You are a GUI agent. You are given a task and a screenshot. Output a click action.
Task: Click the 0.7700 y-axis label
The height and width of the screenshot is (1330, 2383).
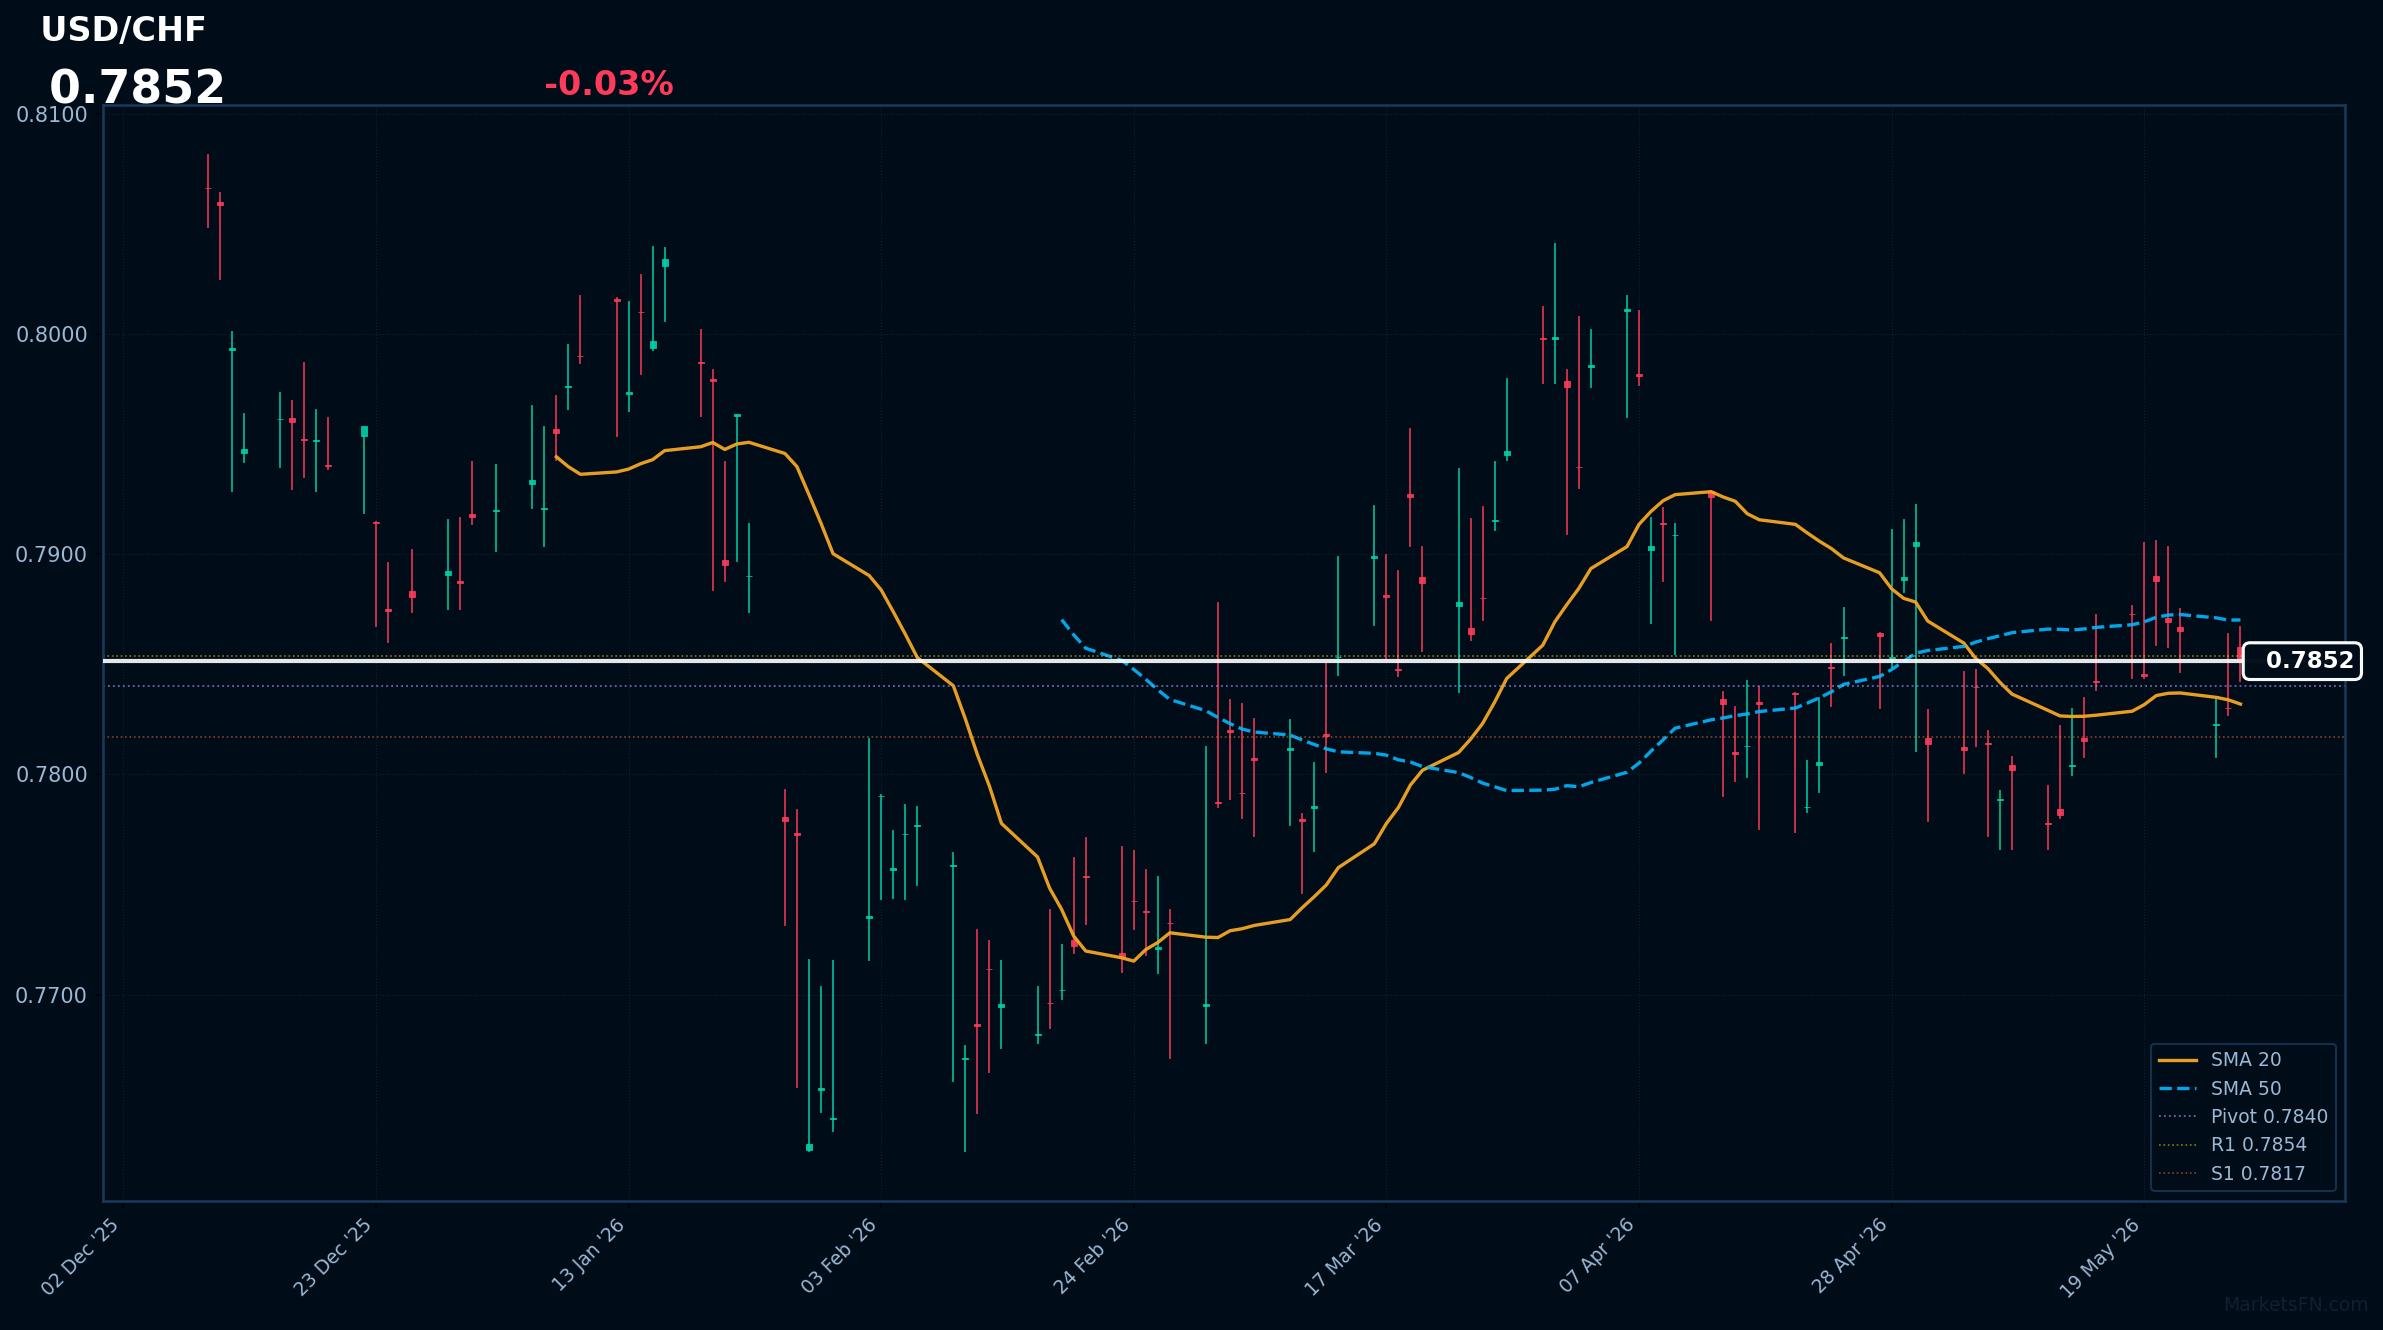tap(52, 996)
